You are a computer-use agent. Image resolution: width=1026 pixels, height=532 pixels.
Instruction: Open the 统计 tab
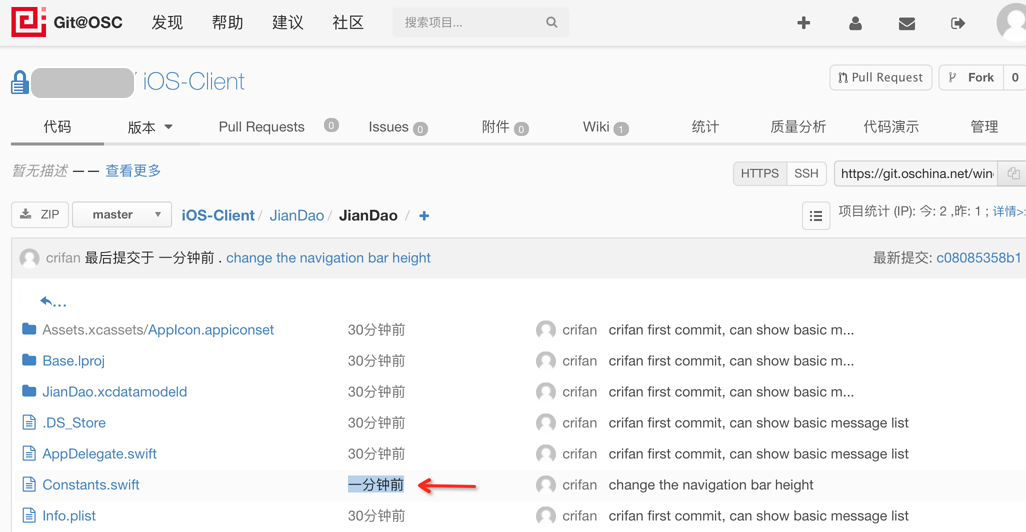[x=705, y=126]
